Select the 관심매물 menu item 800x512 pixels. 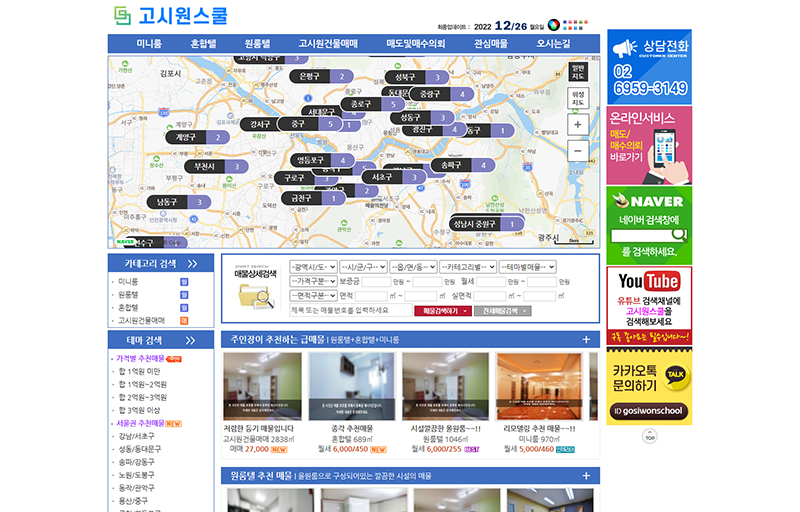[x=490, y=44]
